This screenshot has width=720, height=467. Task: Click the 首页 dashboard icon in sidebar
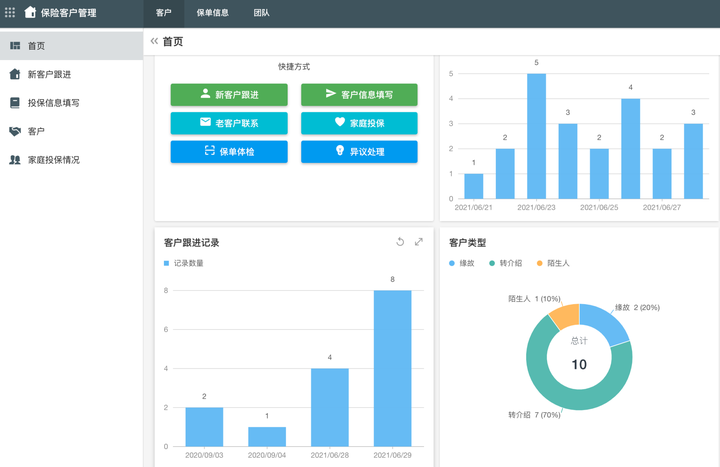tap(15, 45)
